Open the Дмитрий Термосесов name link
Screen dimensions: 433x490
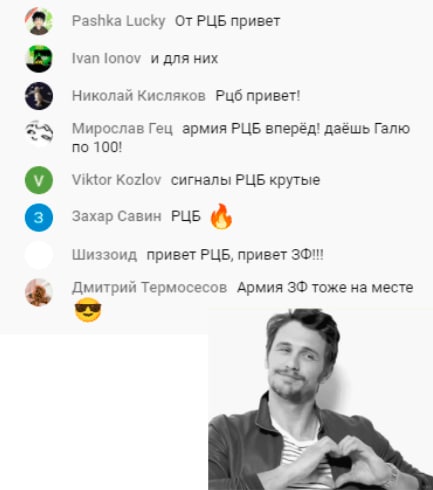click(150, 287)
